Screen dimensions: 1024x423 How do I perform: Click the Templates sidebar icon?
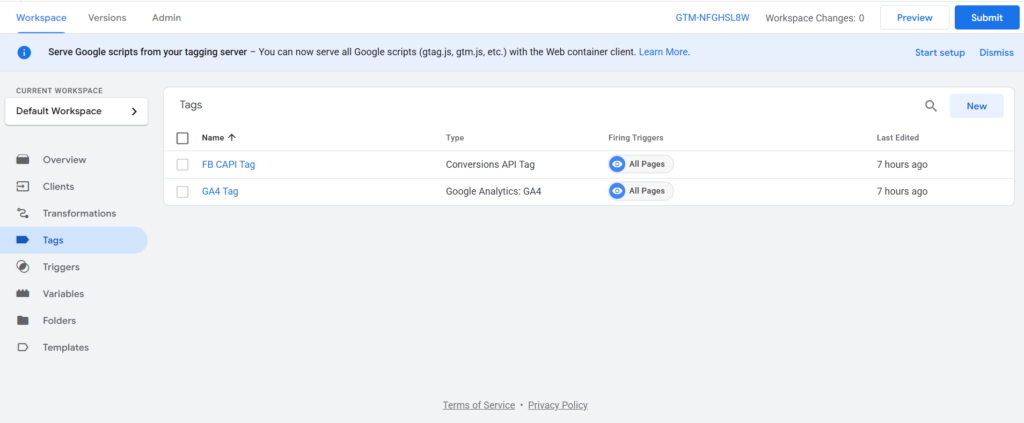pyautogui.click(x=23, y=347)
